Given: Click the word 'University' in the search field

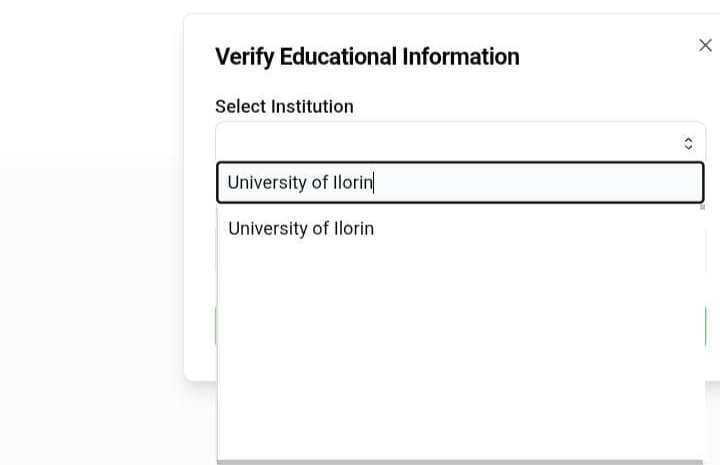Looking at the screenshot, I should point(267,183).
